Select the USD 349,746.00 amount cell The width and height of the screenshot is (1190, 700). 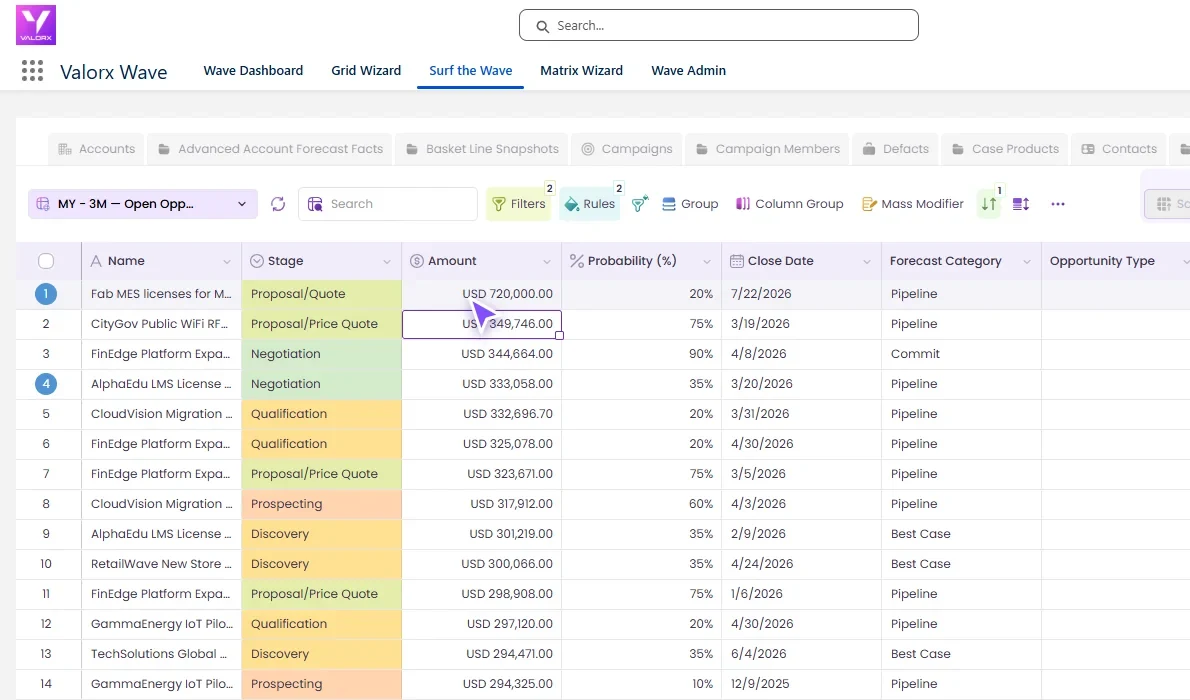coord(482,324)
